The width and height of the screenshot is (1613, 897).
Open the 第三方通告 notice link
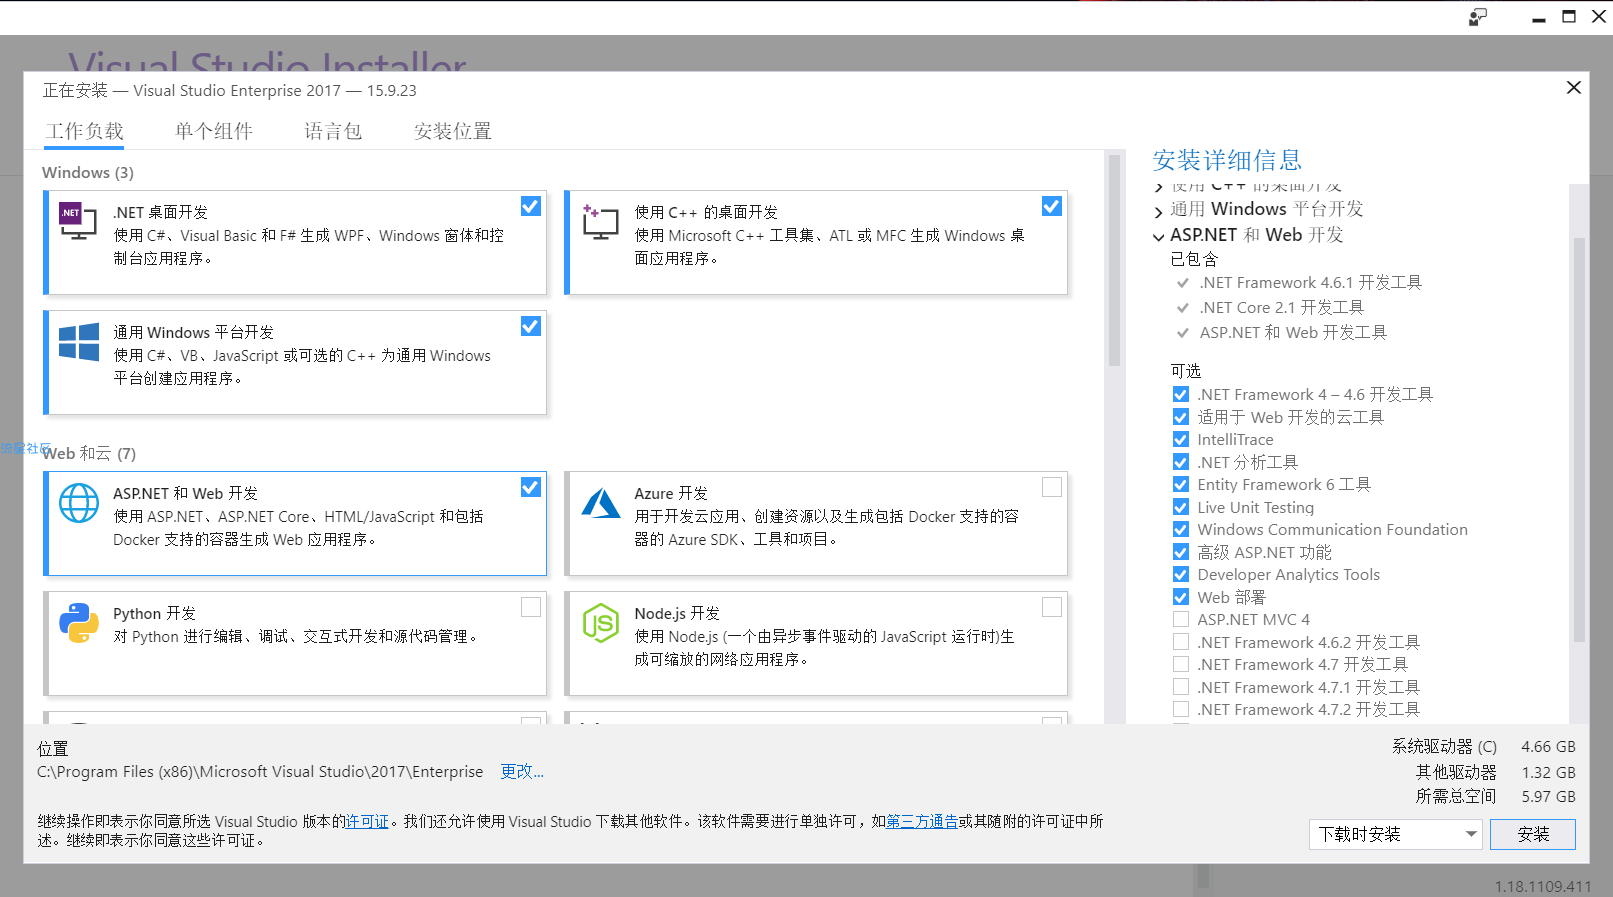click(x=922, y=821)
